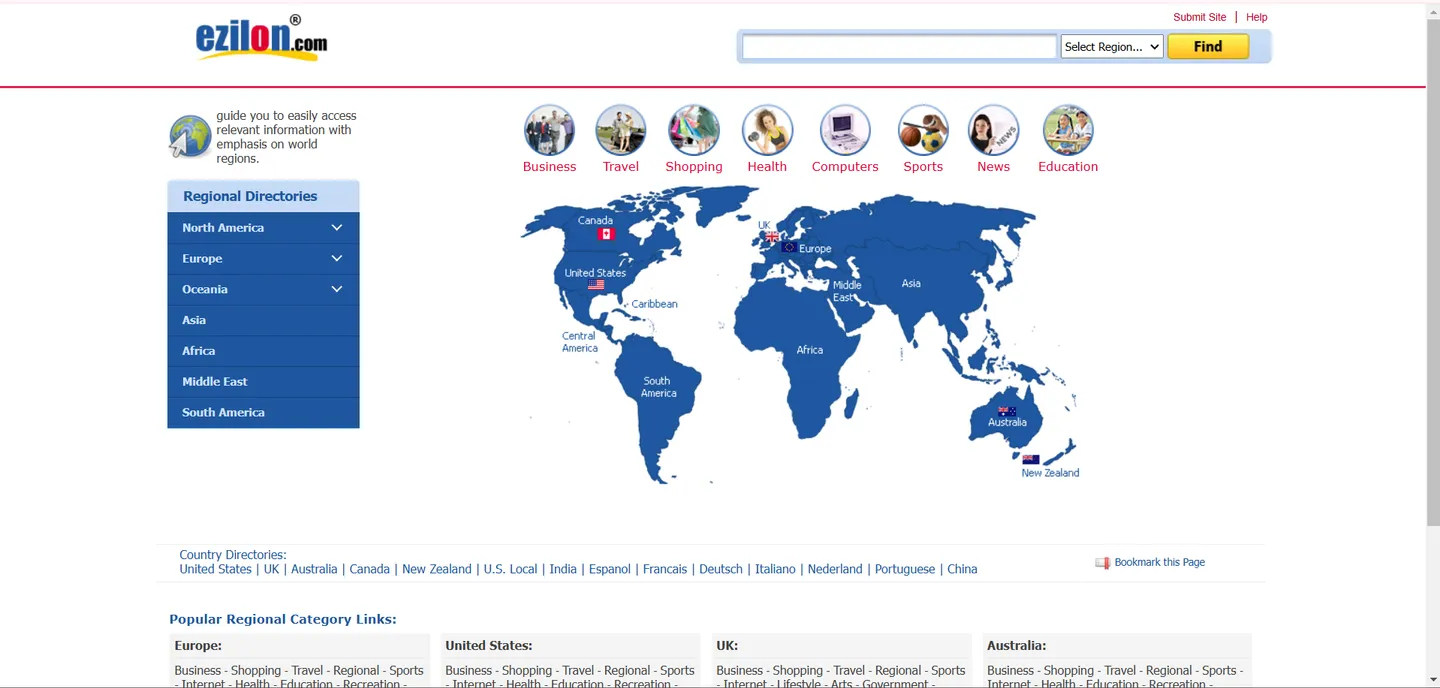Open the Help link
The image size is (1440, 688).
click(1257, 17)
